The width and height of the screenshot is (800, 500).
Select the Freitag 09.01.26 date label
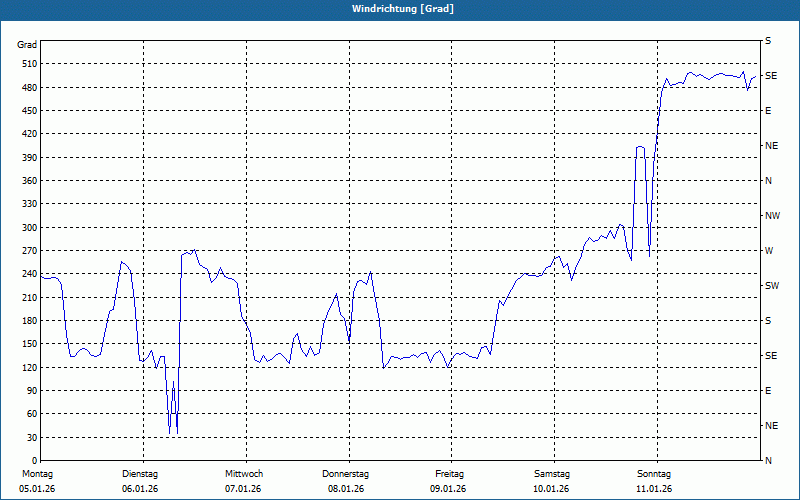(x=449, y=481)
